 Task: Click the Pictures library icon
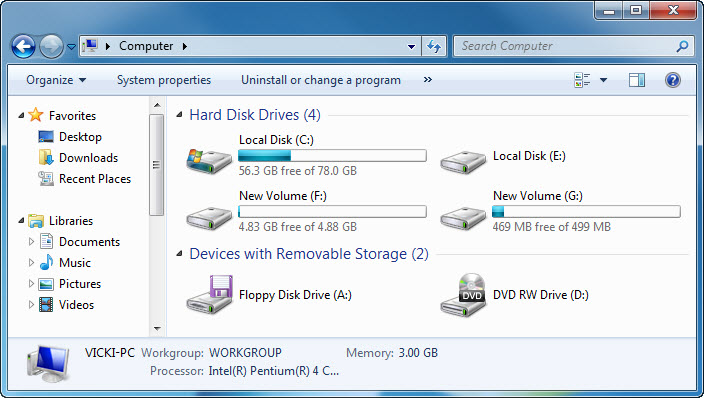tap(46, 284)
